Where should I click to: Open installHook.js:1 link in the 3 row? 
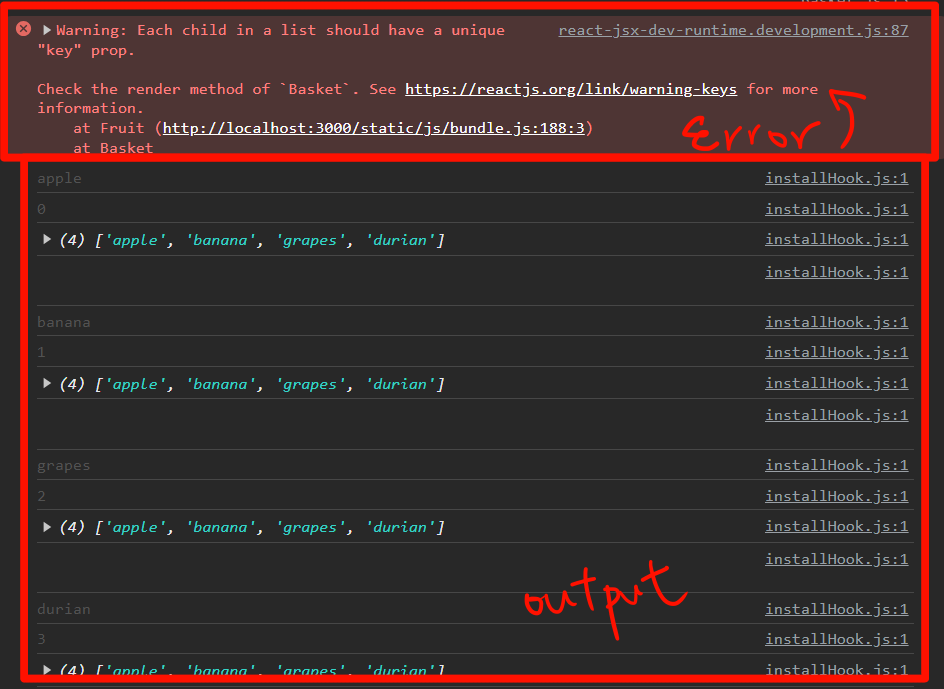tap(836, 640)
